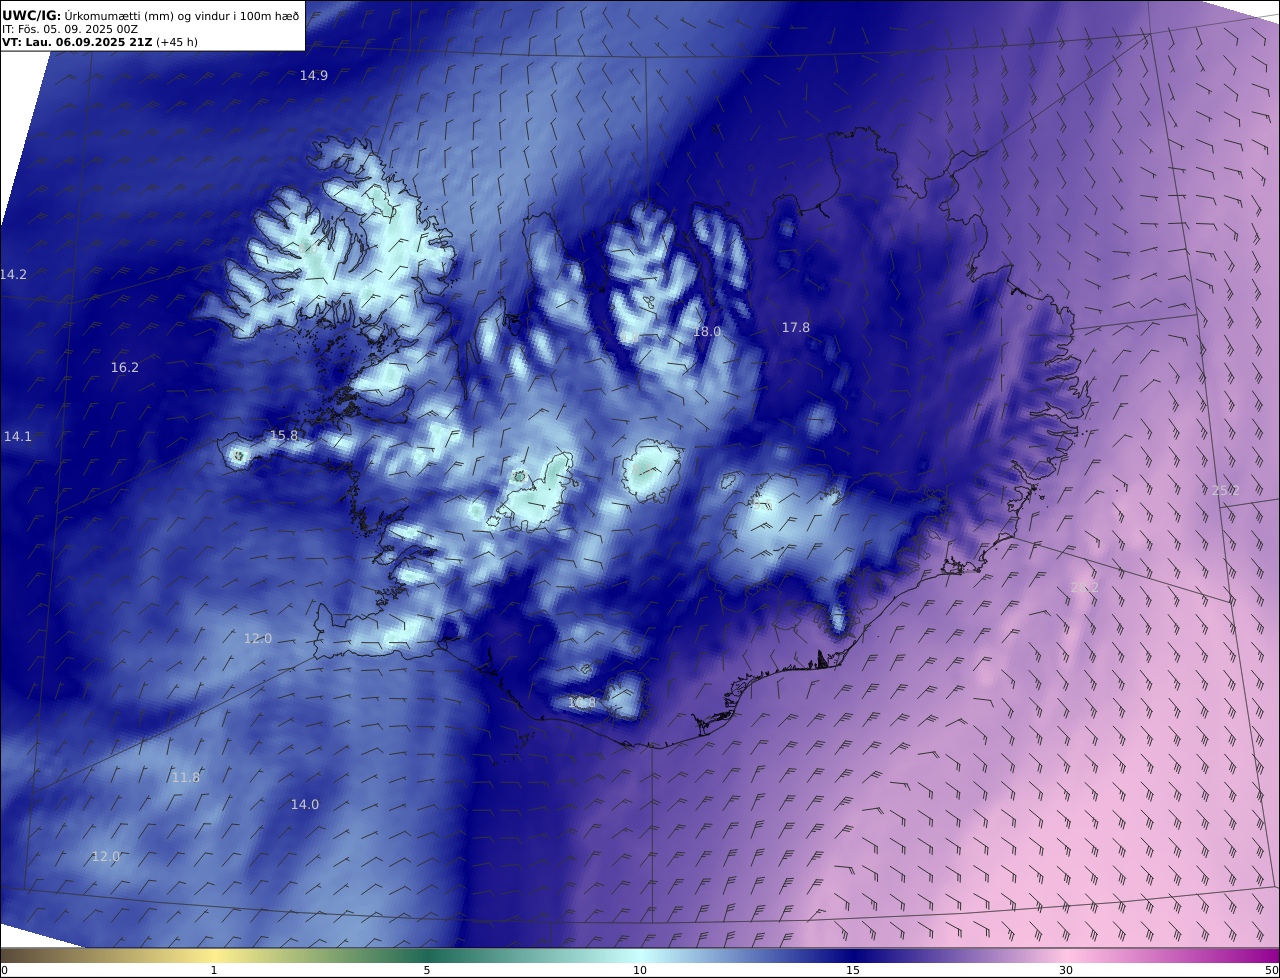Click the 12.0 label just below the 11.8 label
1280x978 pixels.
[x=106, y=856]
